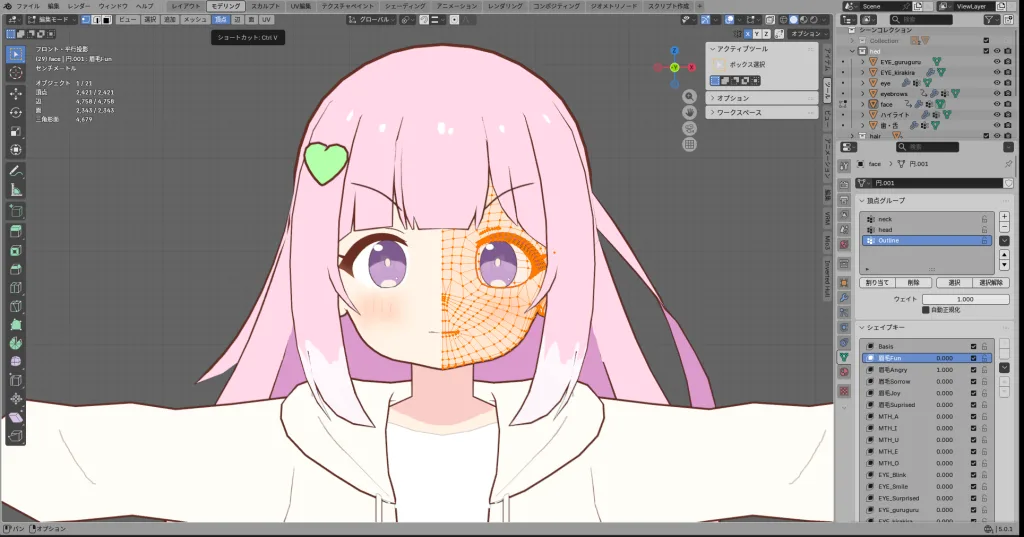Select the Measure tool

[16, 190]
